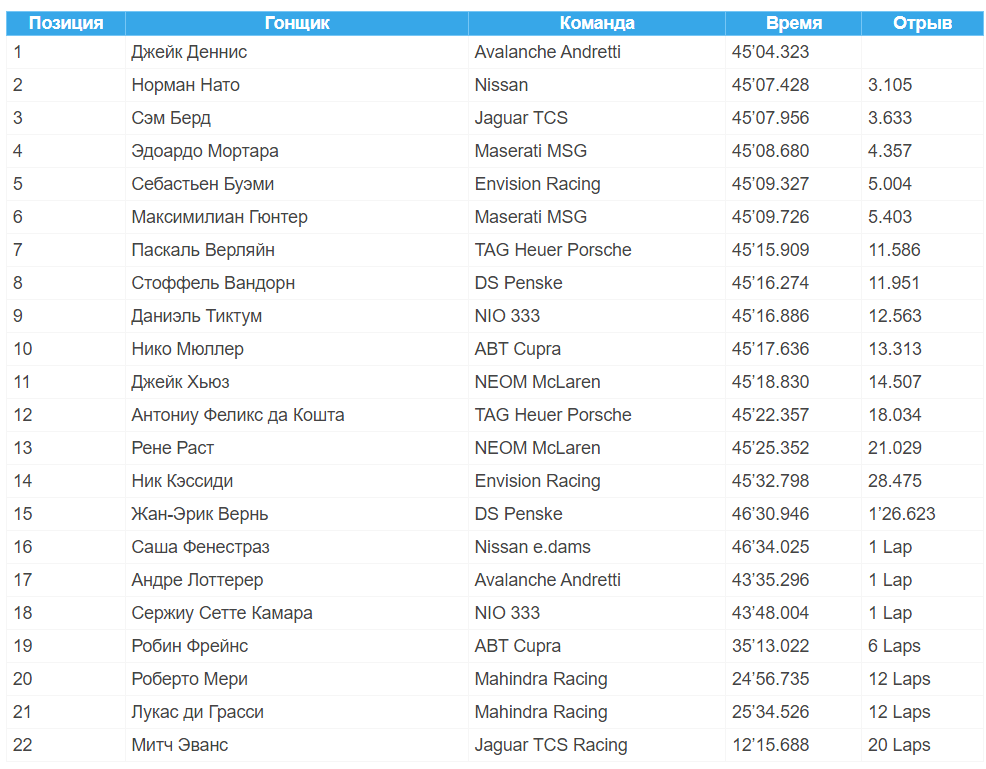Viewport: 986px width, 769px height.
Task: Click on Норман Нато driver name
Action: pyautogui.click(x=185, y=85)
